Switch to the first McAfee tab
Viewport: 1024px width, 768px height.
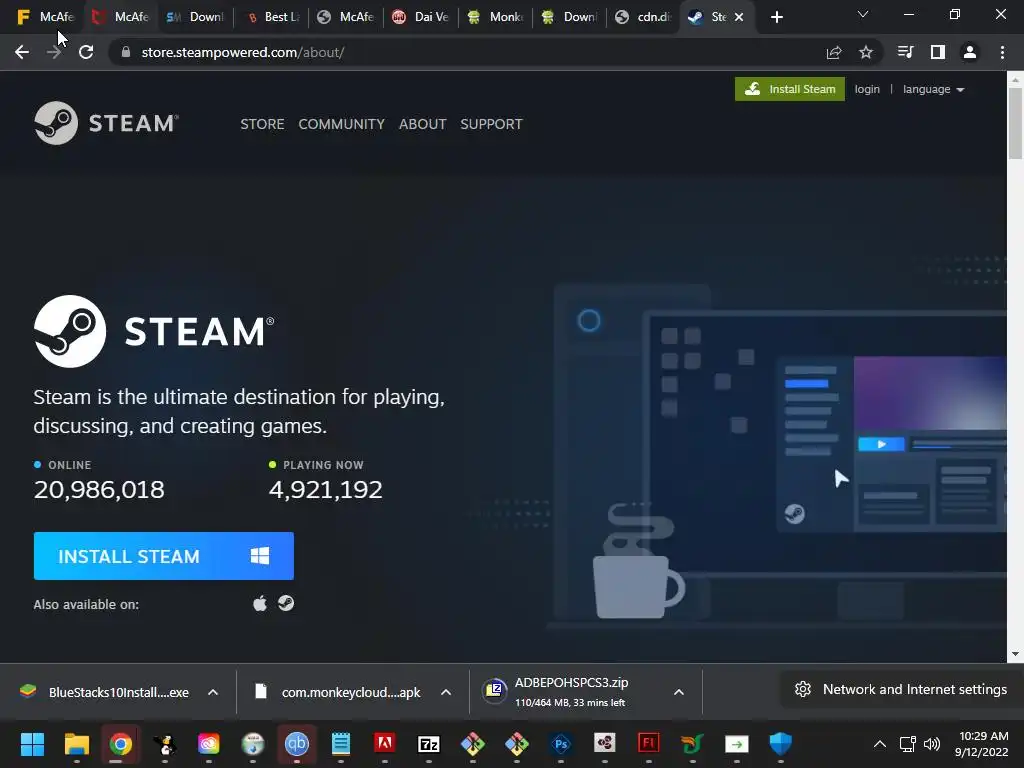point(44,17)
